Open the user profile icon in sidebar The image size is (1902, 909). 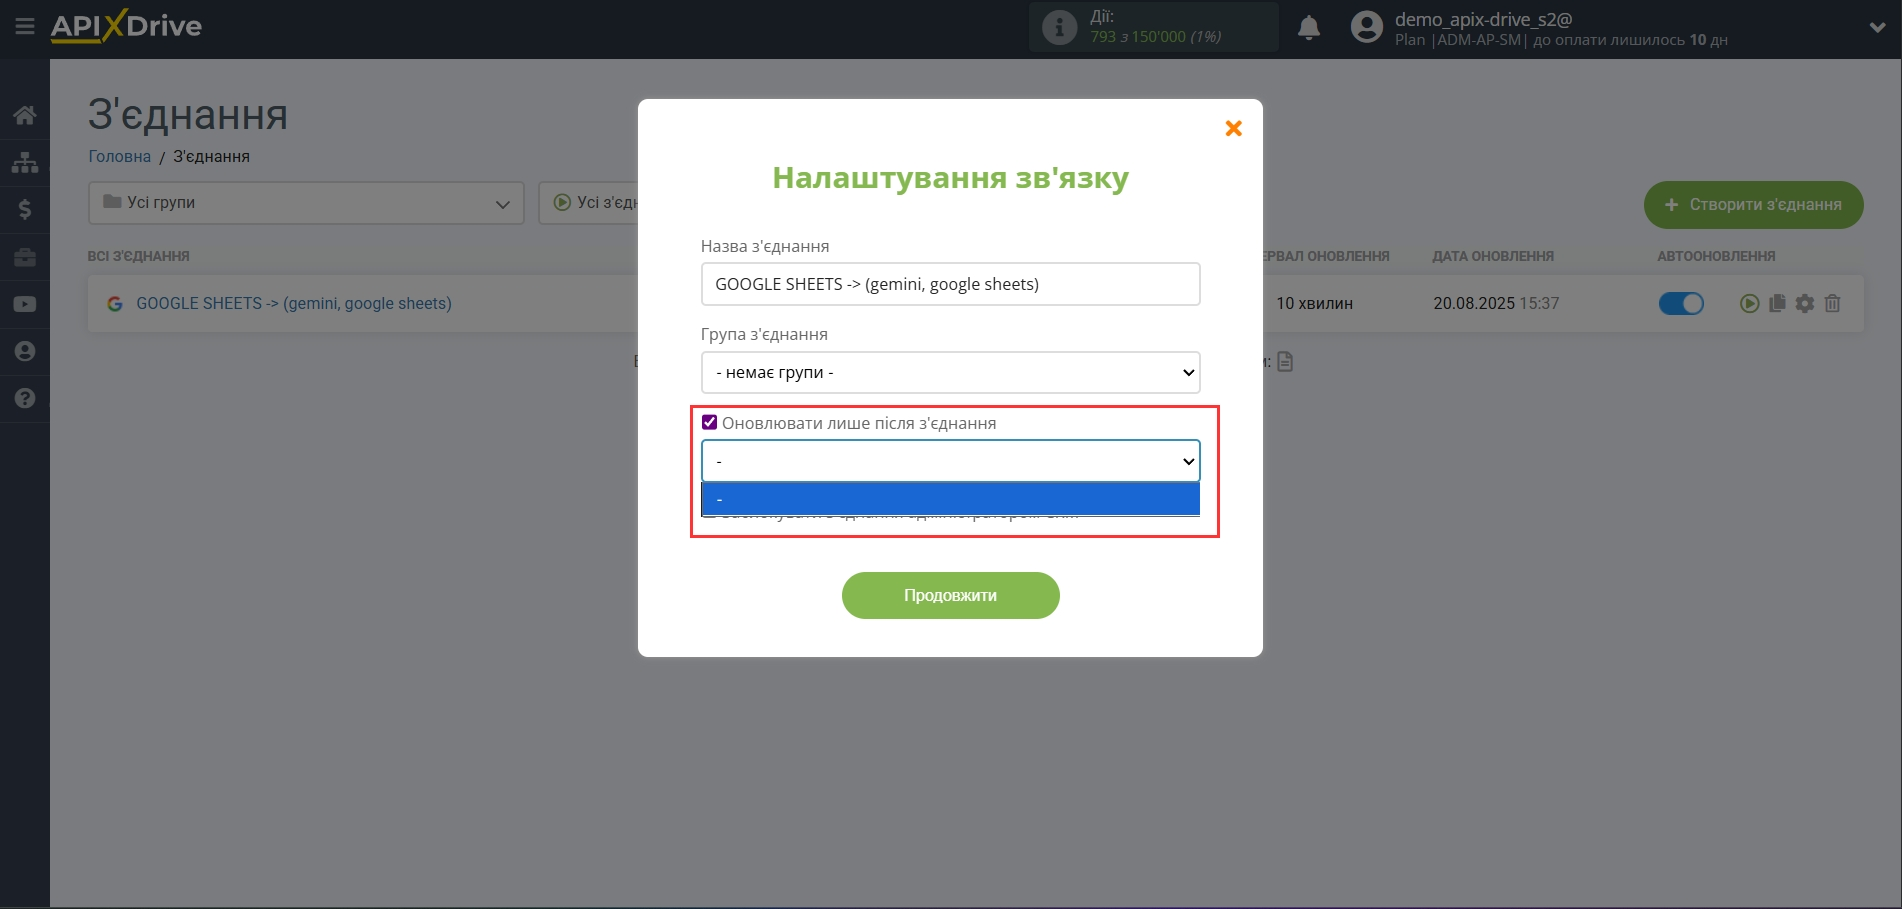coord(25,351)
